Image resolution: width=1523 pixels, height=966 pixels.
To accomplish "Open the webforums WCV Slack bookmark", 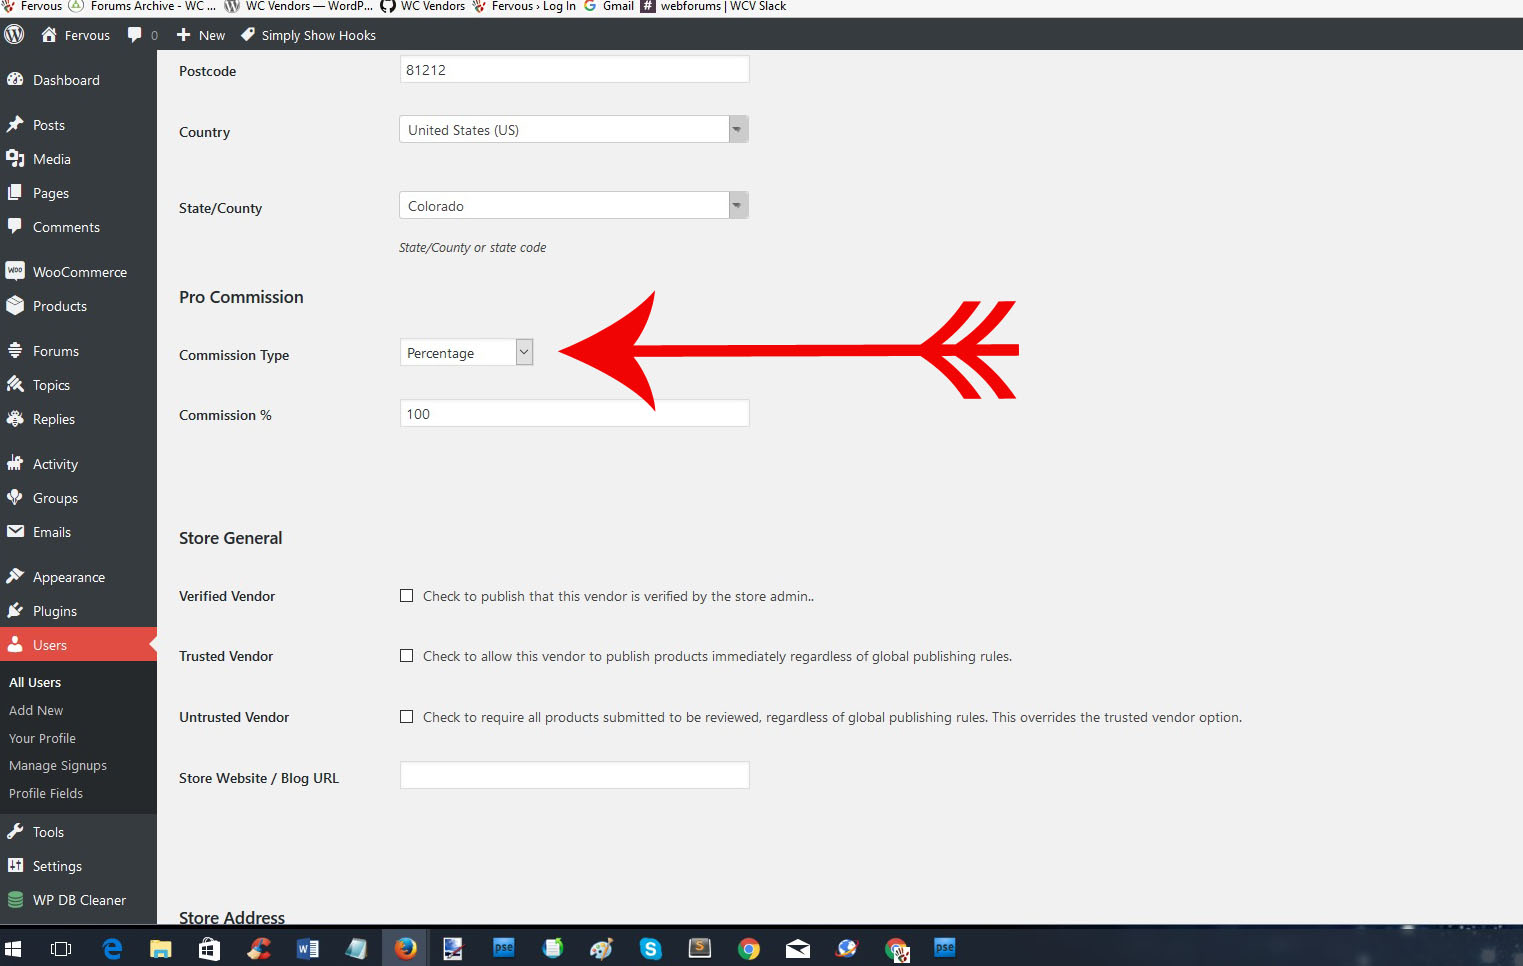I will (x=713, y=6).
